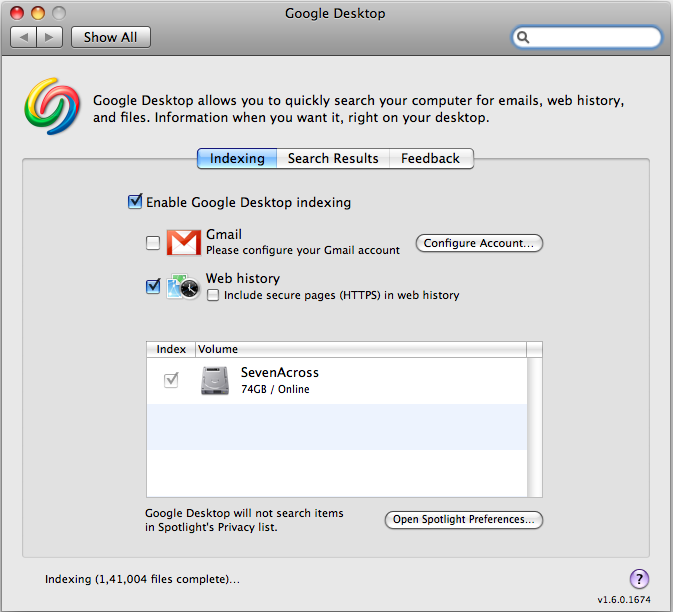Click the Indexing files complete status text
673x612 pixels.
[x=142, y=579]
